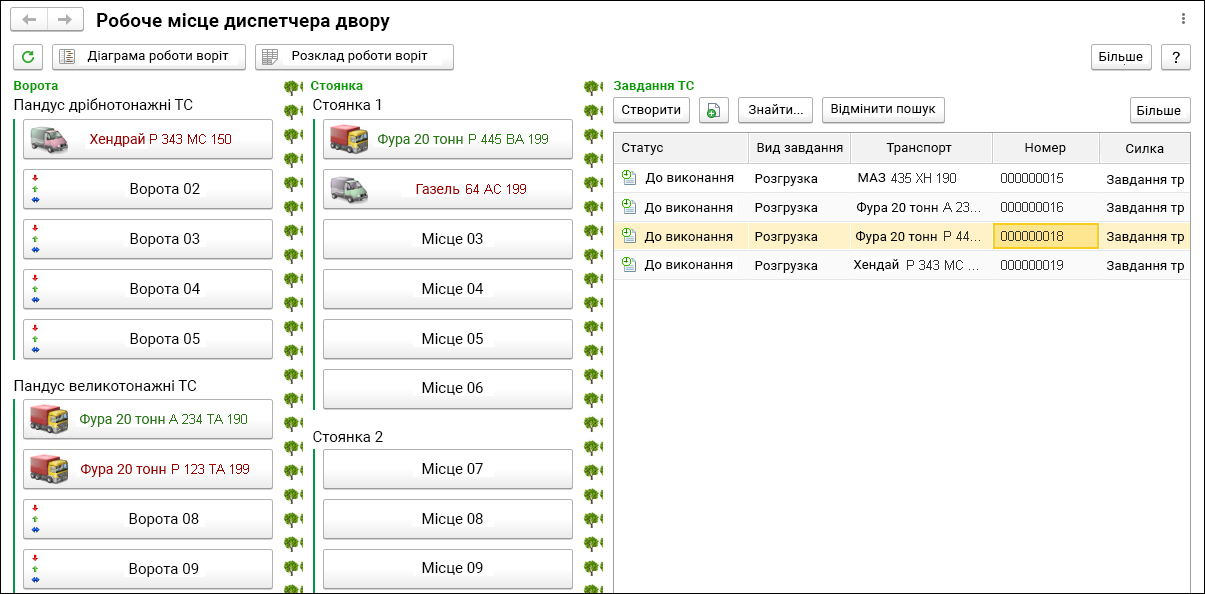Select Ворота 08
Screen dimensions: 1205x594
click(148, 519)
